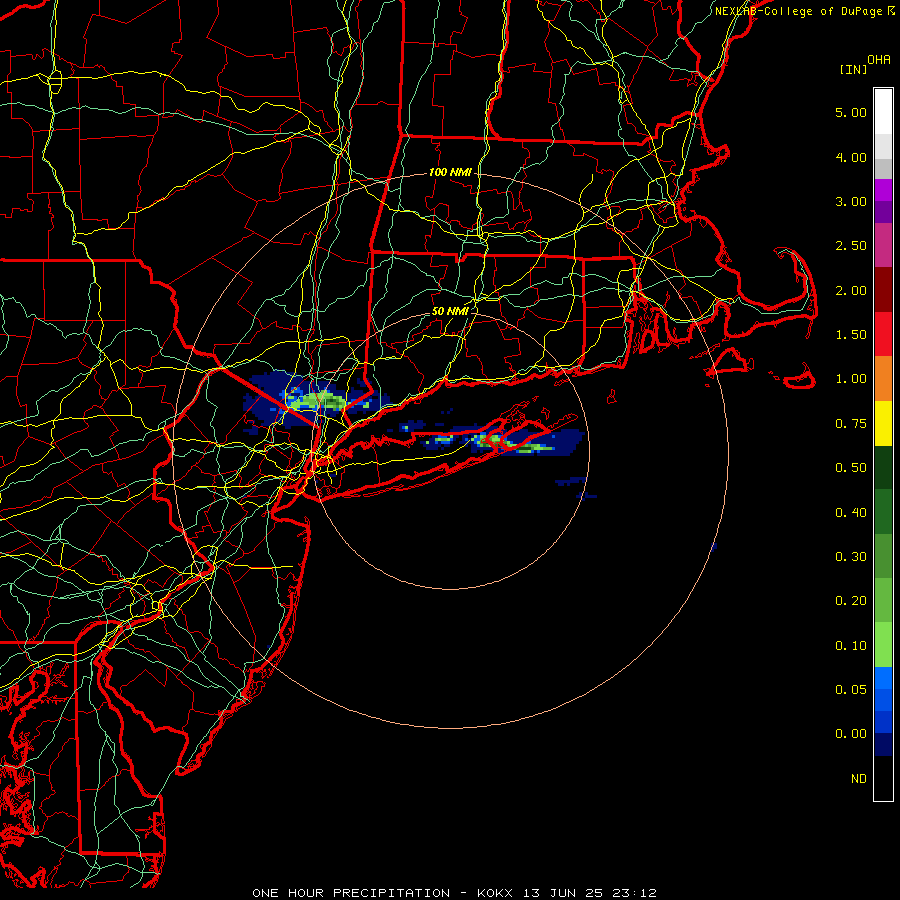Image resolution: width=900 pixels, height=900 pixels.
Task: Click the OHA product label above legend
Action: (x=879, y=60)
